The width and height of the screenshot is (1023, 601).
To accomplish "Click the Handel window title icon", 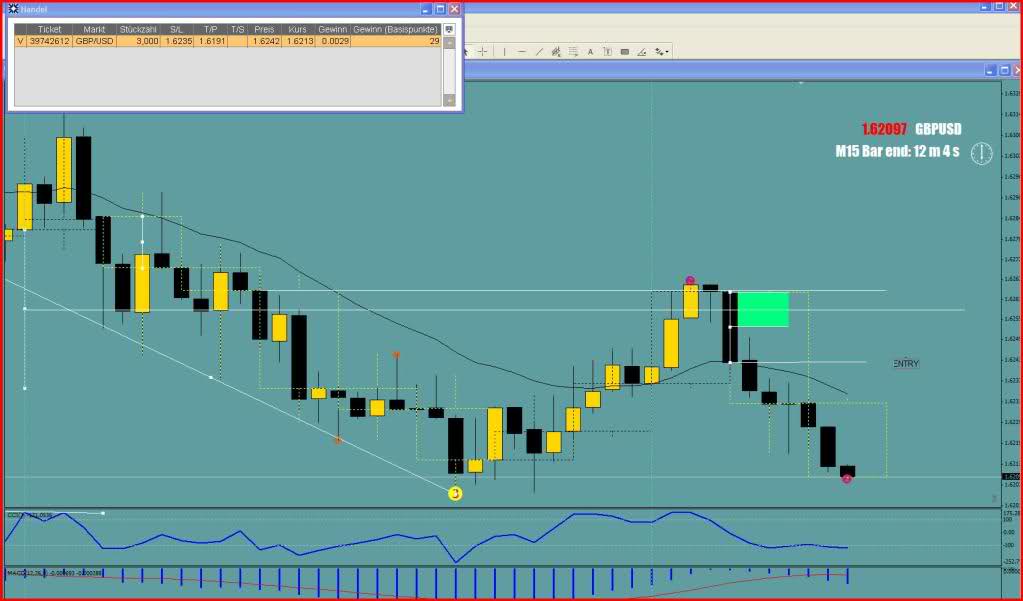I will (13, 9).
